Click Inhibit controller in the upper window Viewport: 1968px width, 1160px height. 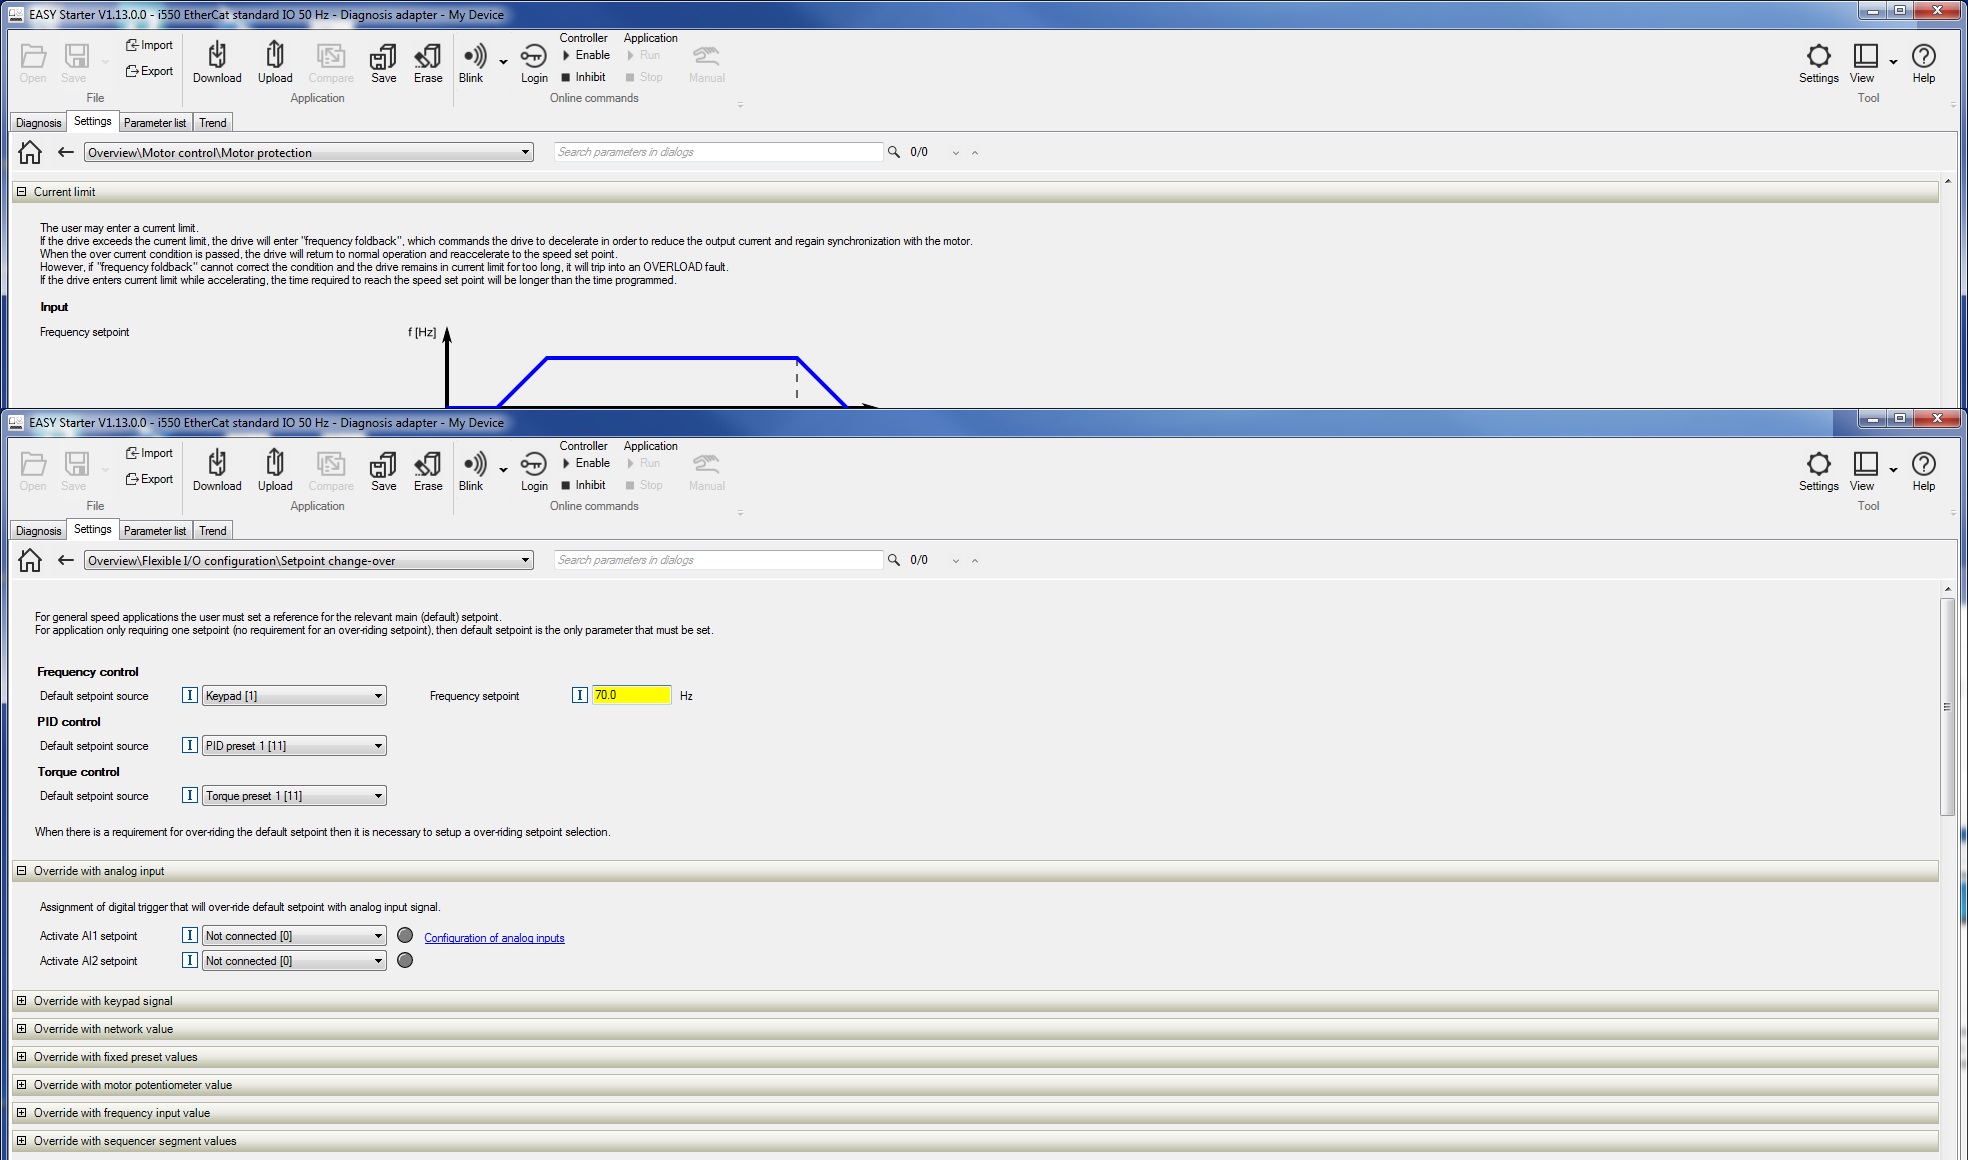(x=584, y=77)
